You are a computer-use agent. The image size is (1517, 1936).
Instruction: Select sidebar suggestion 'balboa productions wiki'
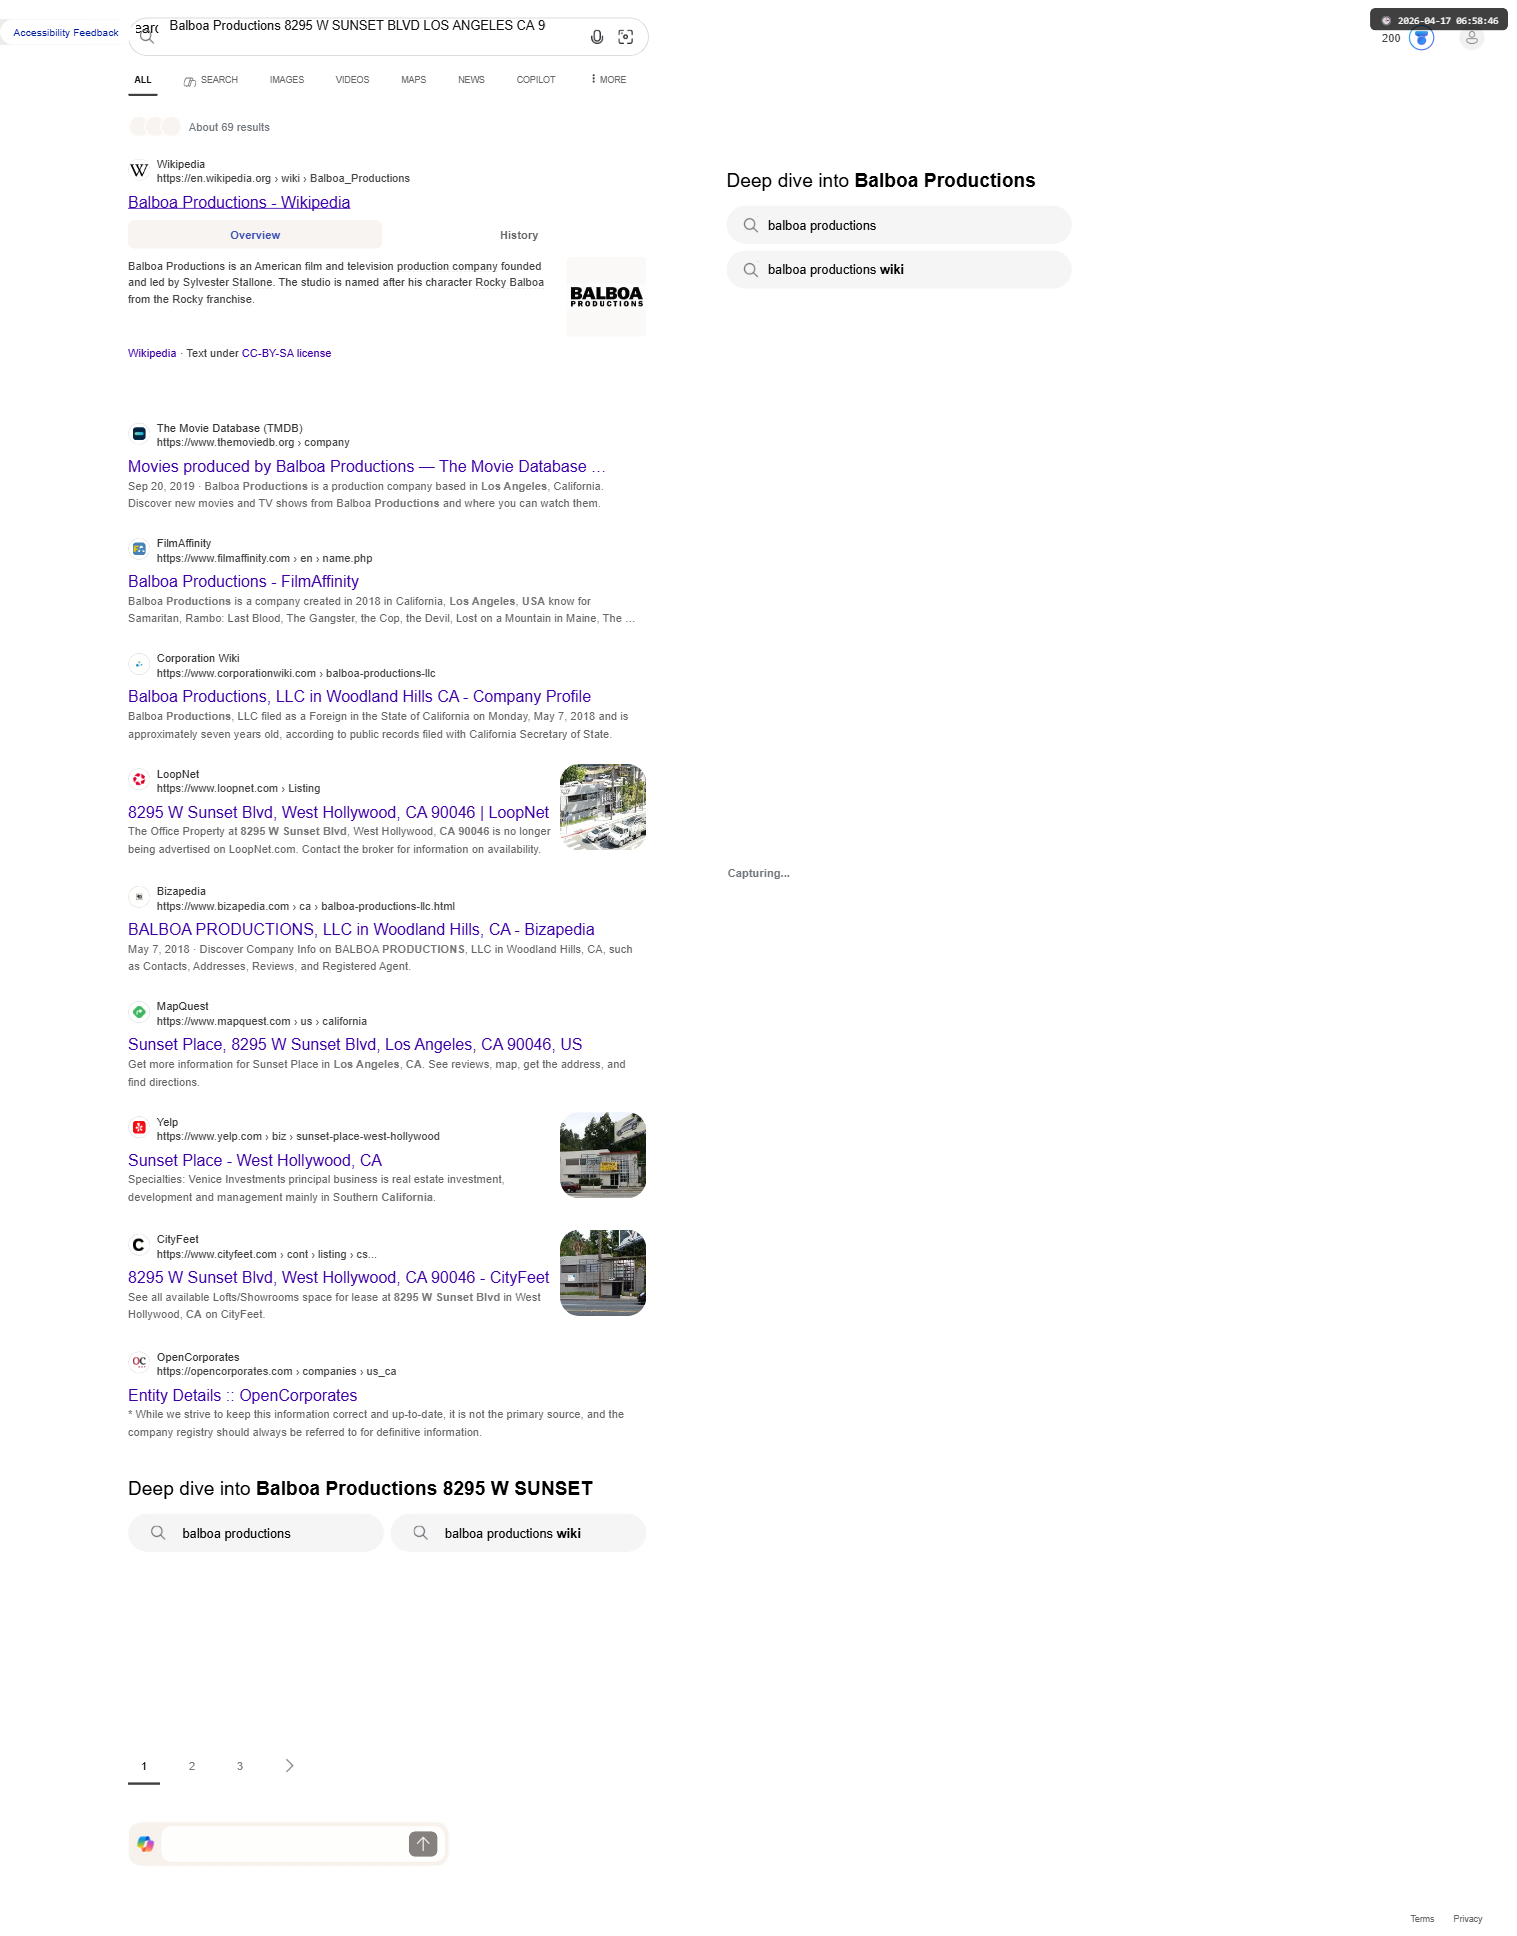point(899,269)
